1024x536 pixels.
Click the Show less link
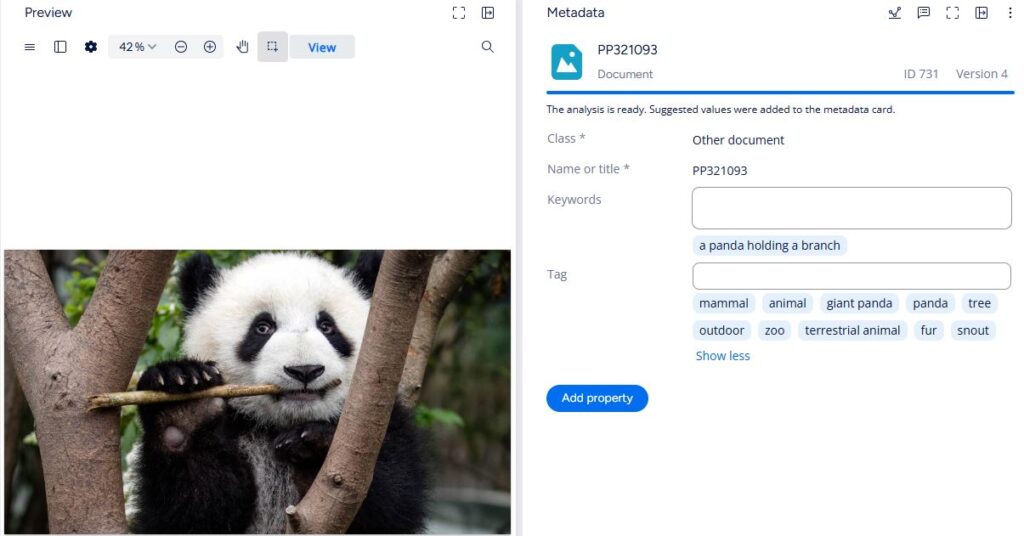(x=722, y=356)
